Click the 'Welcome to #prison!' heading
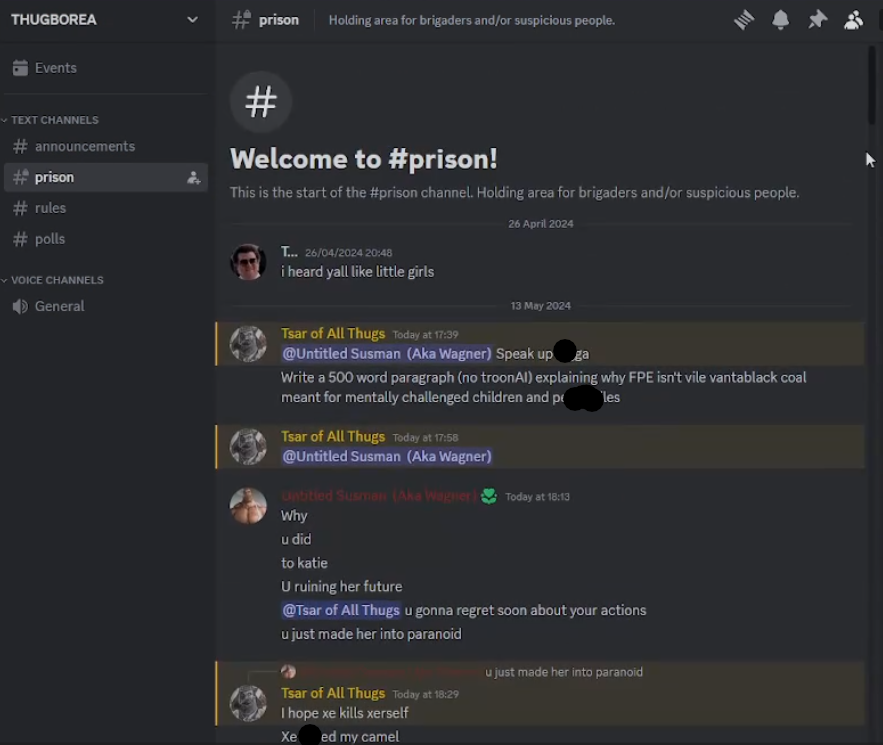 [x=364, y=159]
